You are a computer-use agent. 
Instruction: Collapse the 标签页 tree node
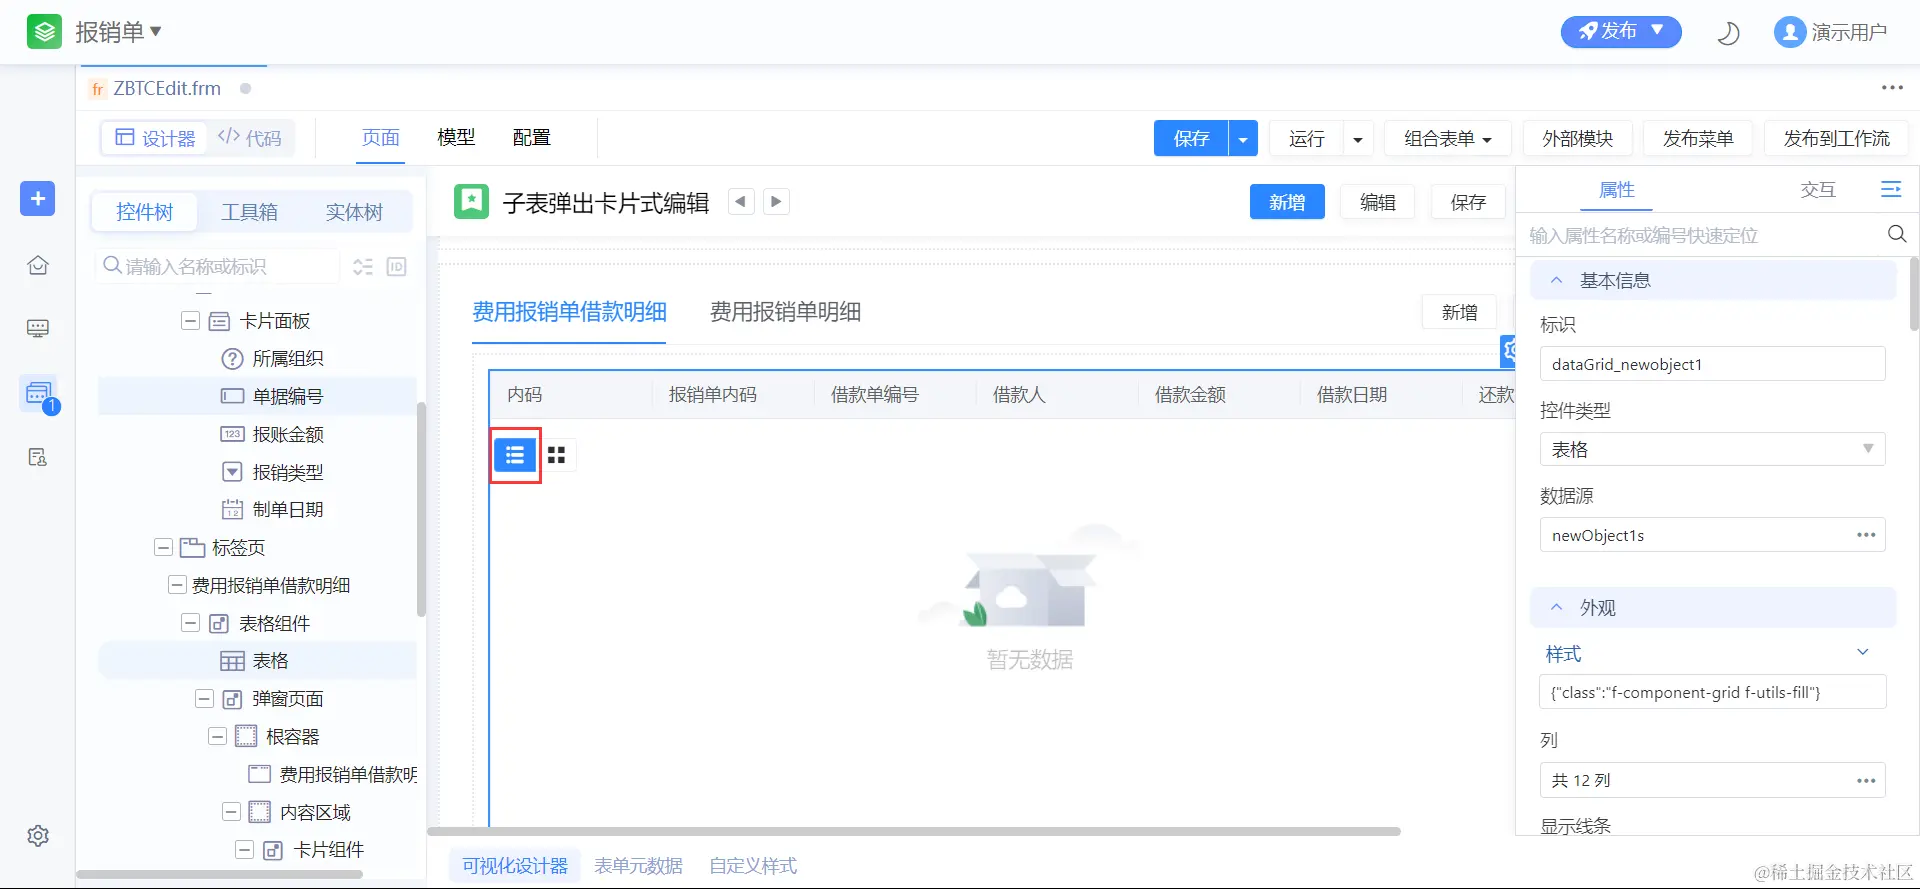pyautogui.click(x=163, y=548)
